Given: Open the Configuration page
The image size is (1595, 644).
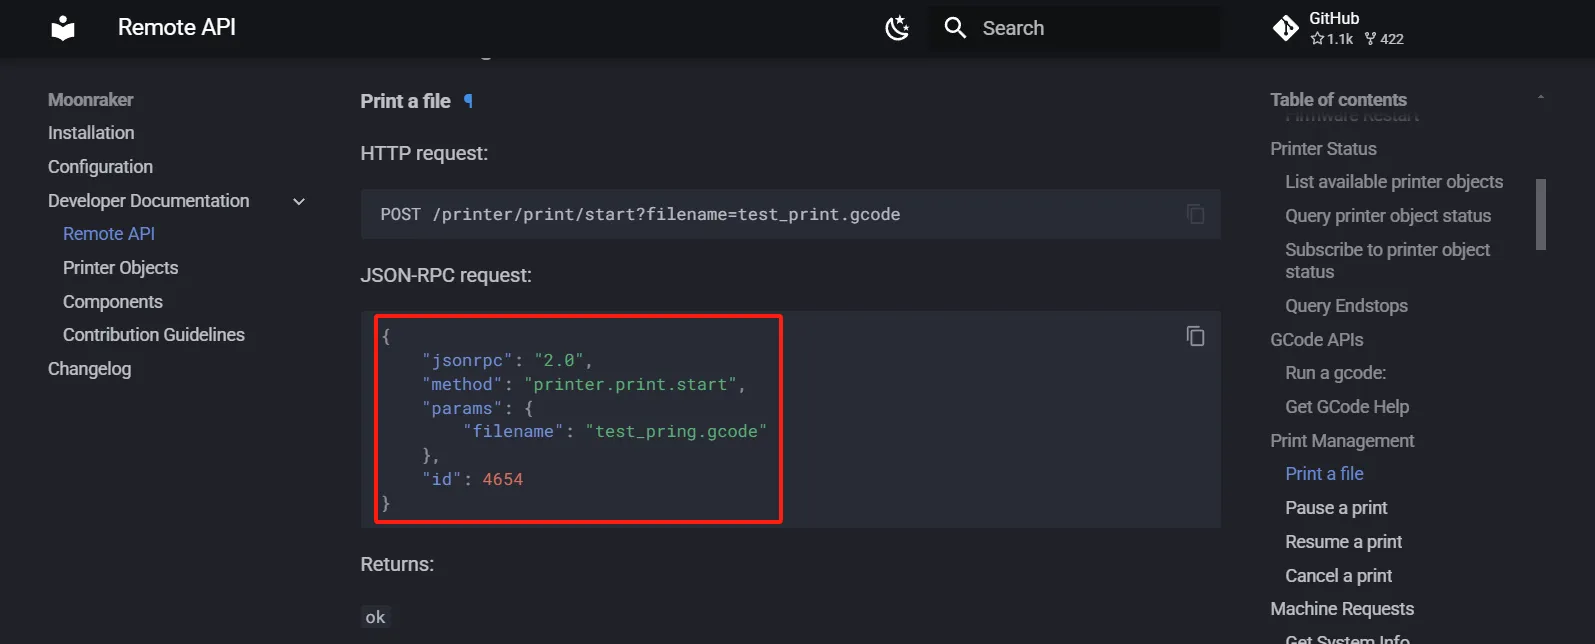Looking at the screenshot, I should tap(100, 167).
